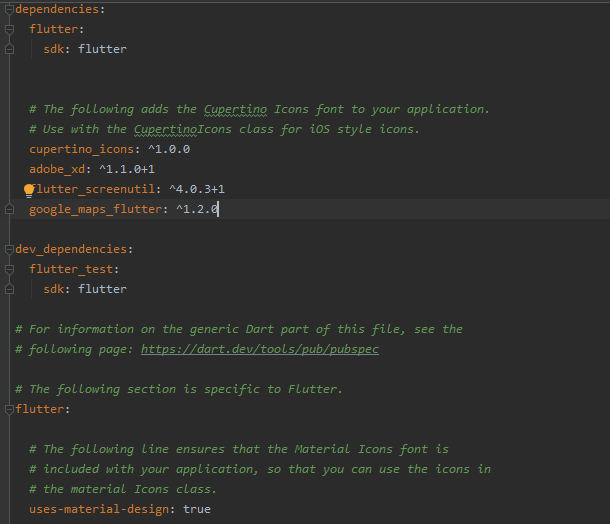Click comment line starting 'included with your application'
610x524 pixels.
click(x=260, y=470)
